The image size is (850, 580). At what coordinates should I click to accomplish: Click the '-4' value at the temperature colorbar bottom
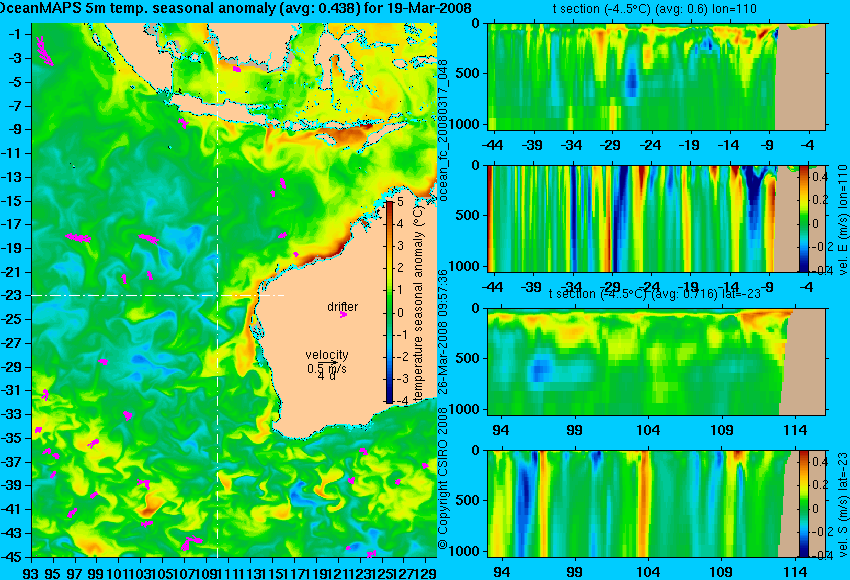(x=400, y=401)
